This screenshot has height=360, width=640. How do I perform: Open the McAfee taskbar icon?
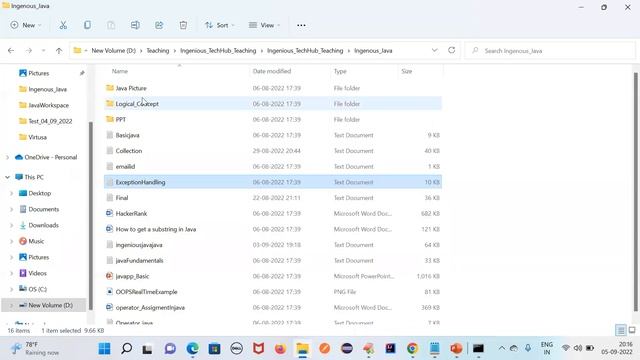click(258, 349)
